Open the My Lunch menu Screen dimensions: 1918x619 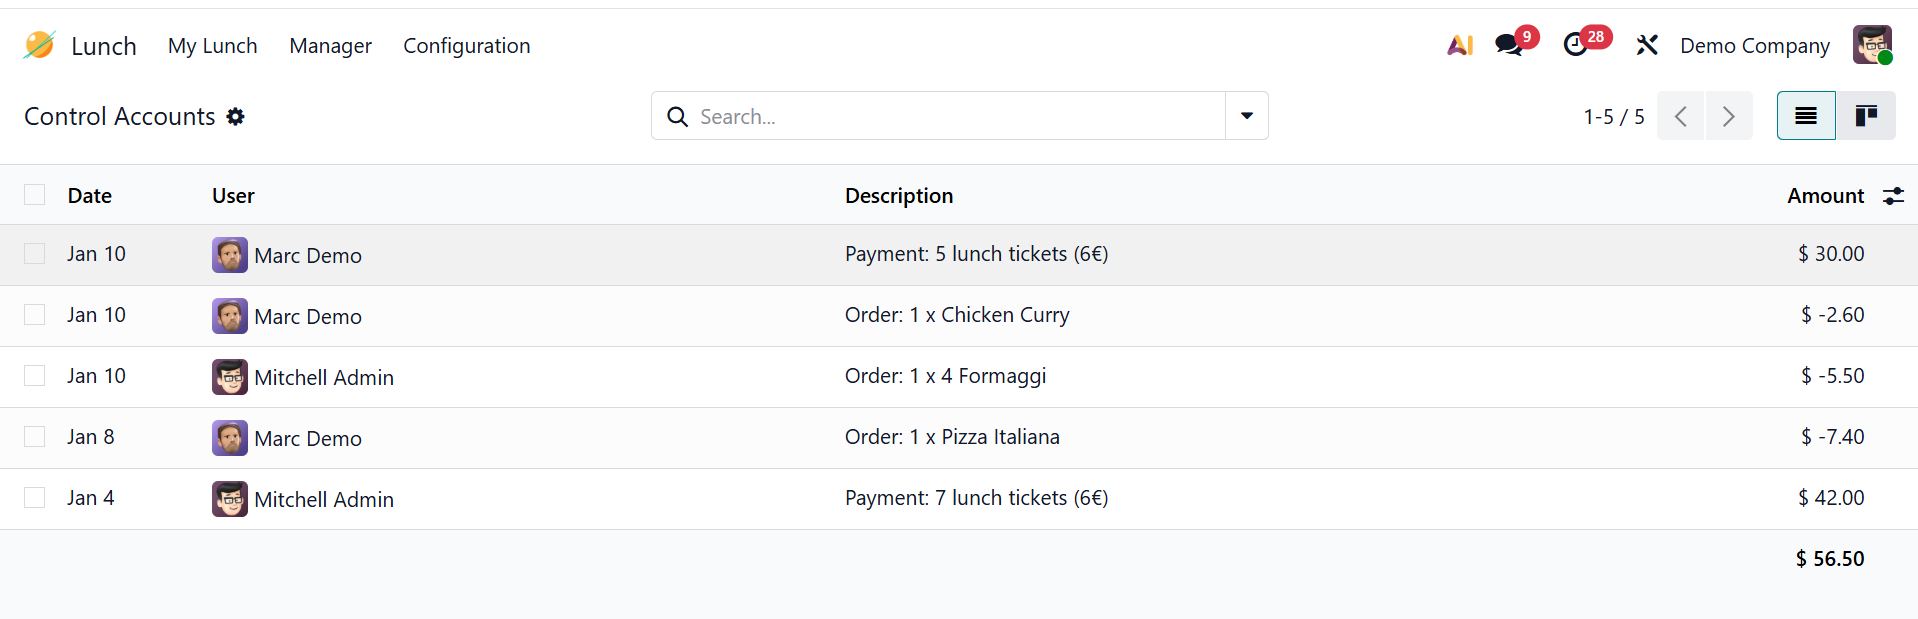(x=213, y=46)
